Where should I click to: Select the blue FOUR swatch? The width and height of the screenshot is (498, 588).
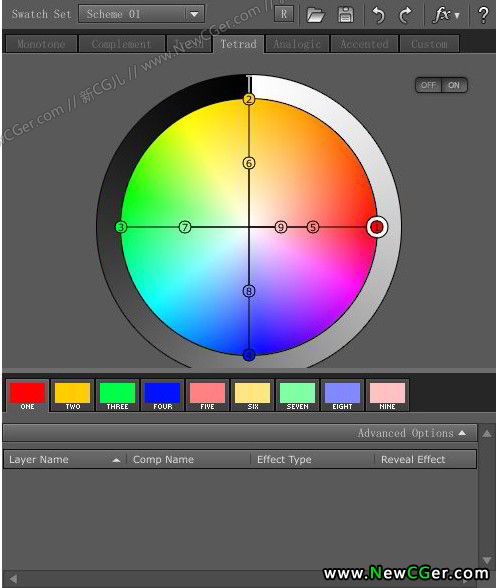click(162, 395)
